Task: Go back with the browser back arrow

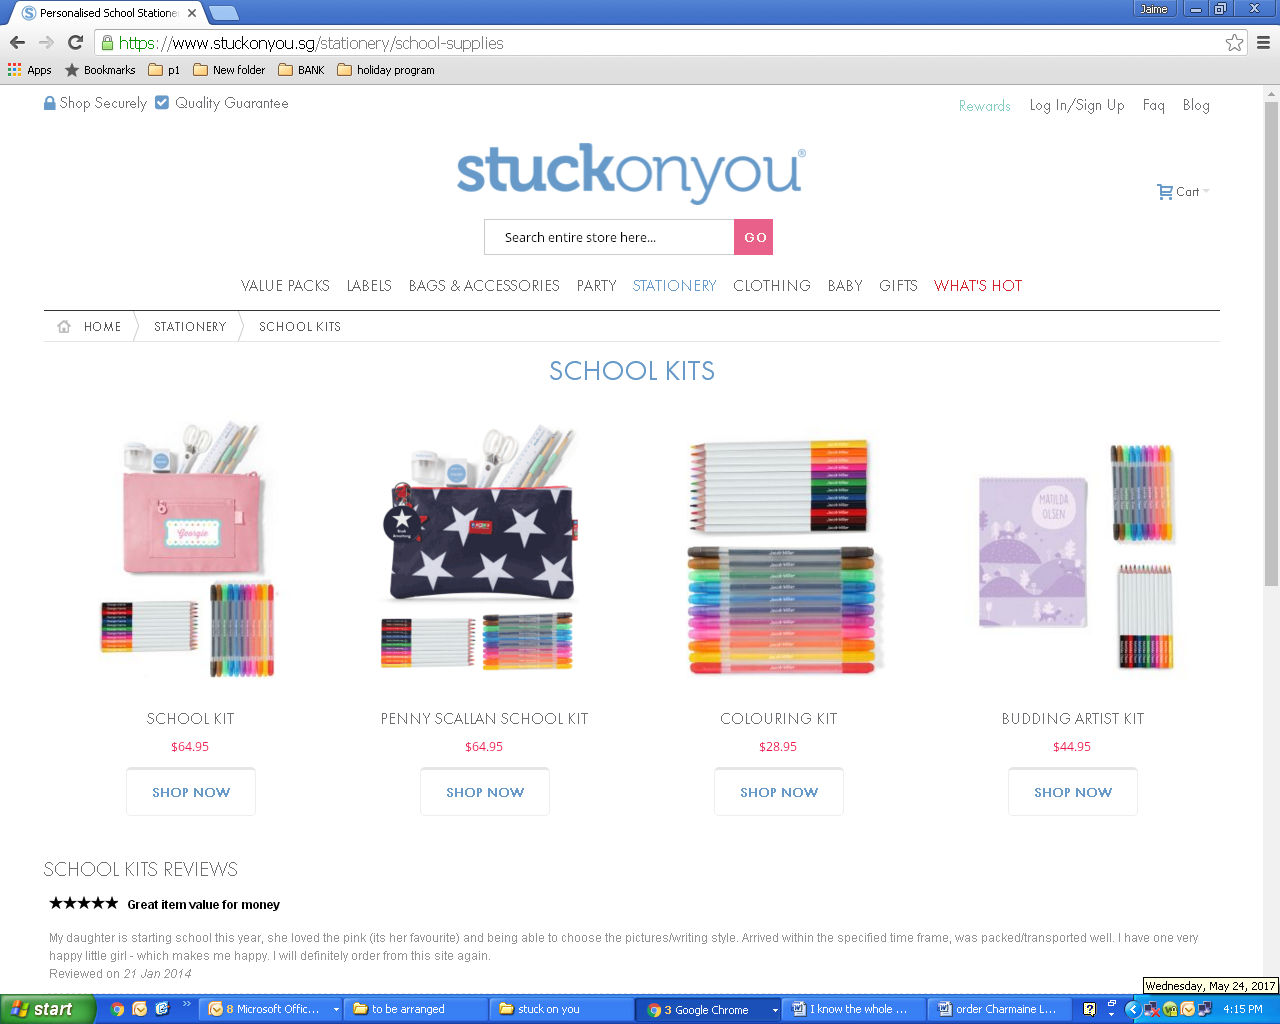Action: coord(17,42)
